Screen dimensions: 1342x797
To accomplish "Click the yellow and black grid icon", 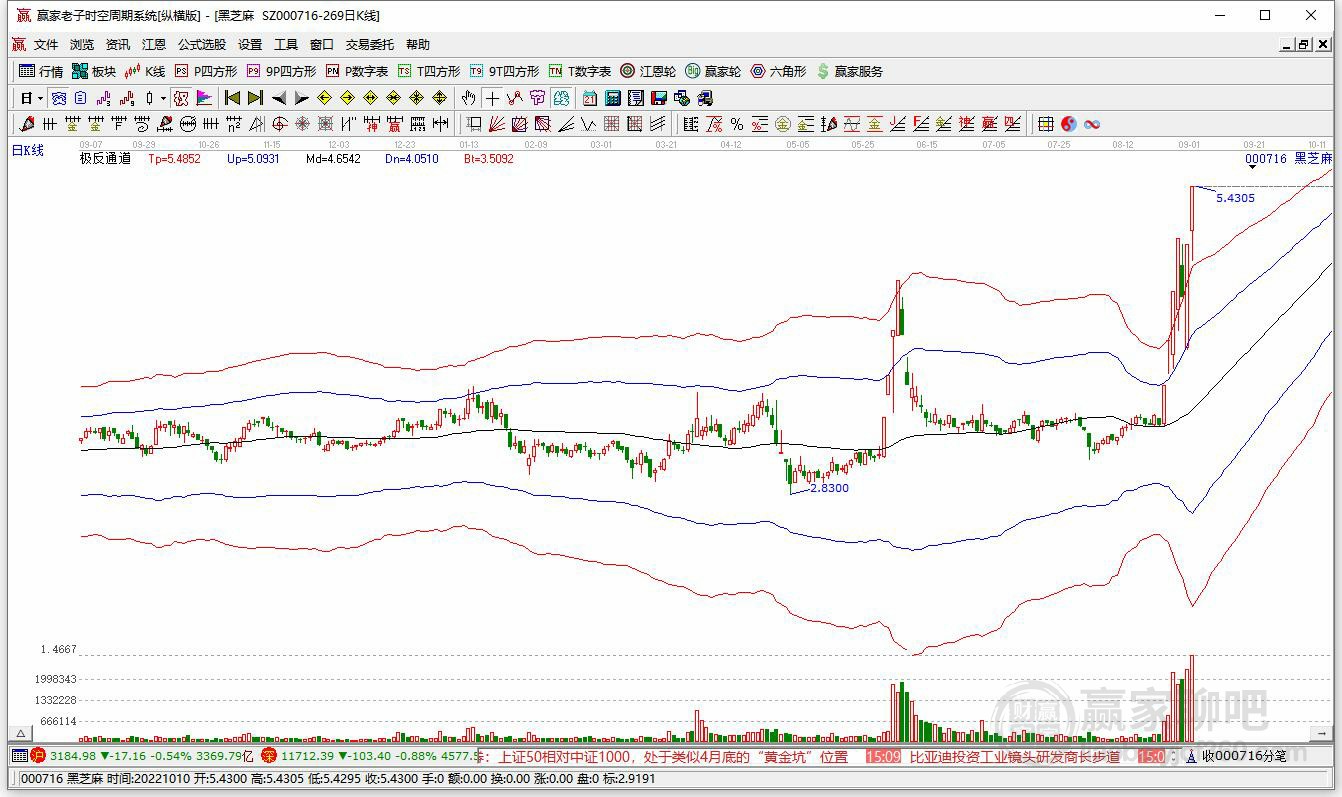I will point(1046,124).
